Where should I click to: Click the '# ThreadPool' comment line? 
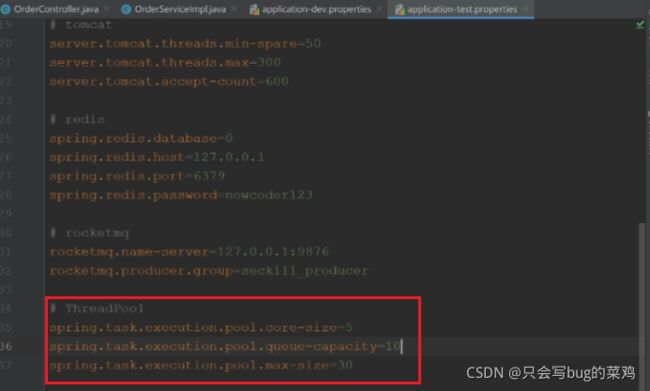point(97,308)
